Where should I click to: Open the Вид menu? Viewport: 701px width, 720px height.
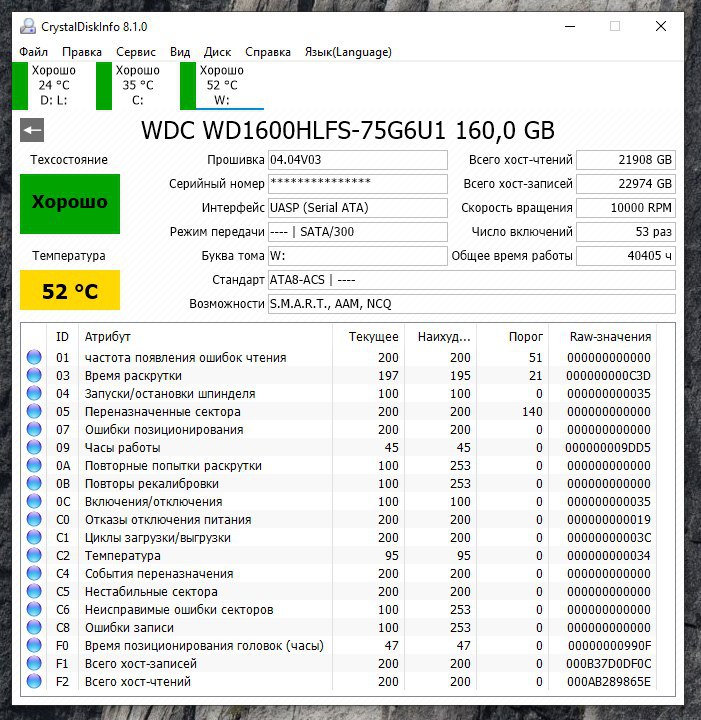[180, 52]
